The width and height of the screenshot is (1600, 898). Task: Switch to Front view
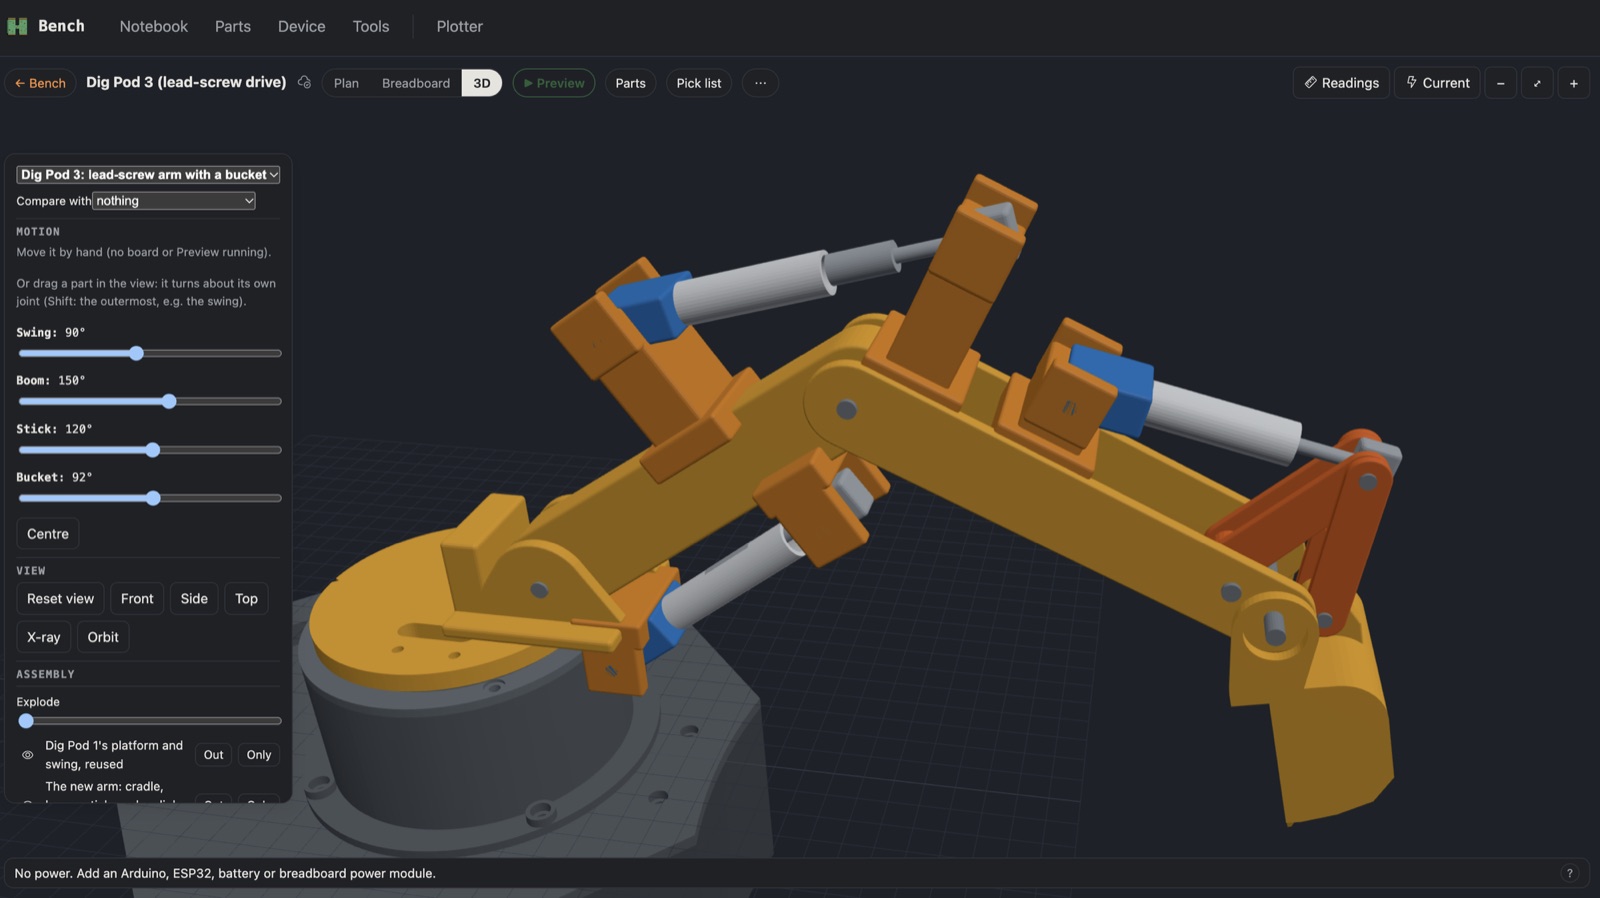coord(137,599)
